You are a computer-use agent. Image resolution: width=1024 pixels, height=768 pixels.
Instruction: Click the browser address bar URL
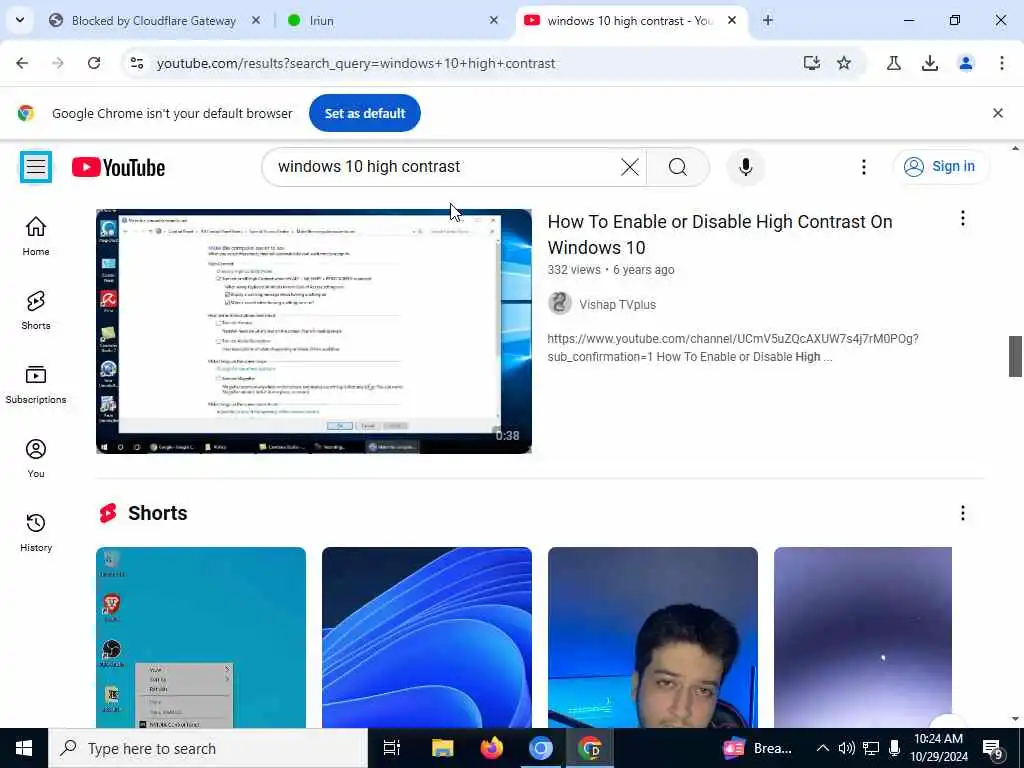click(356, 63)
